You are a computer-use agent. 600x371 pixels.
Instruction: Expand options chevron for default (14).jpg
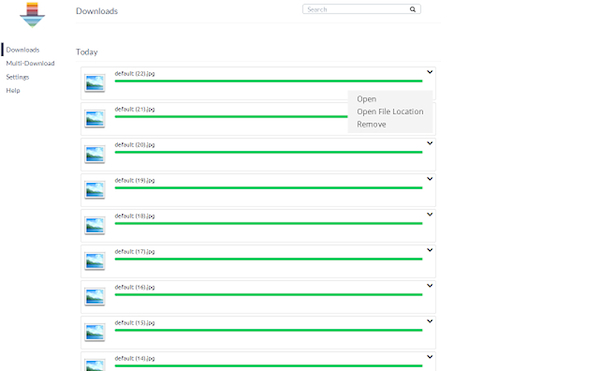coord(430,356)
